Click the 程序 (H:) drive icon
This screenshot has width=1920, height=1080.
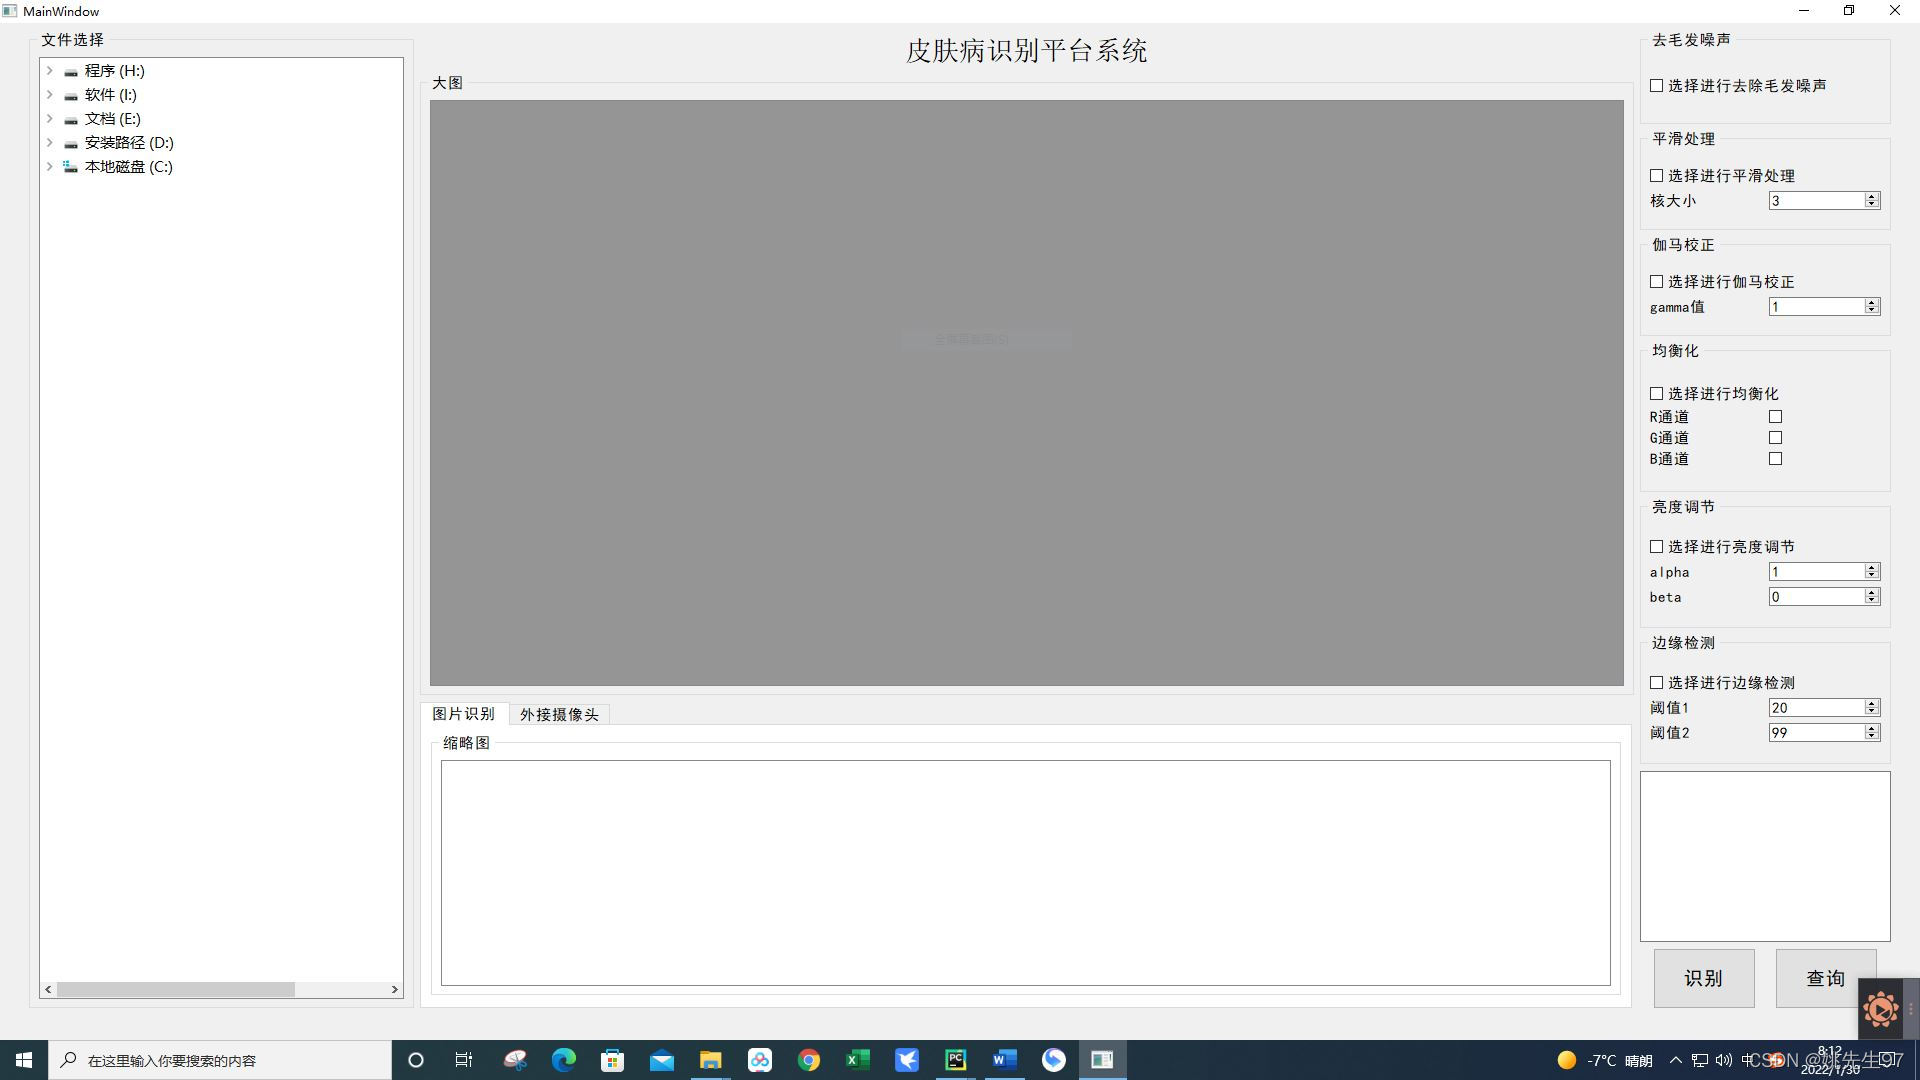tap(70, 72)
